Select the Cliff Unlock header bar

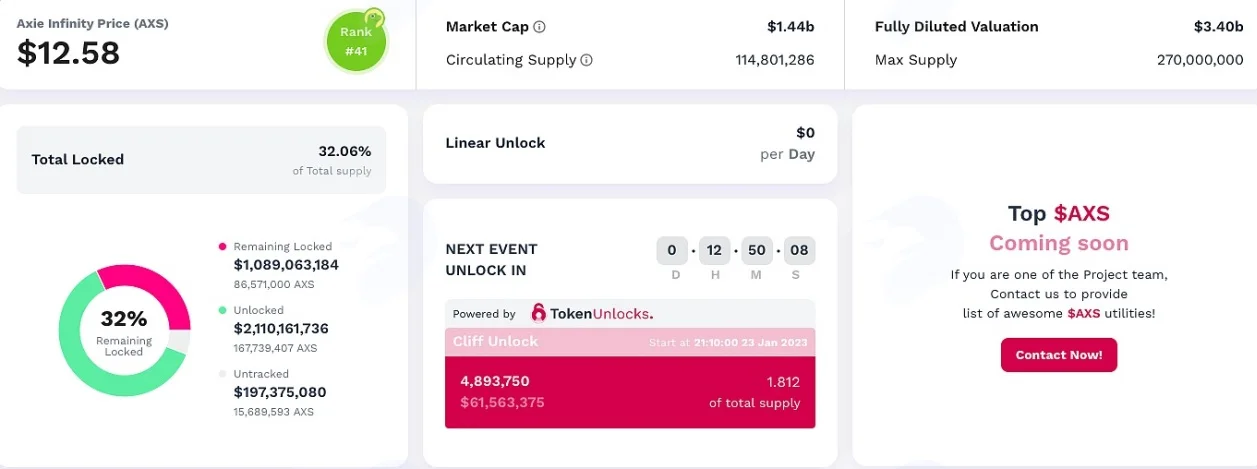coord(630,342)
